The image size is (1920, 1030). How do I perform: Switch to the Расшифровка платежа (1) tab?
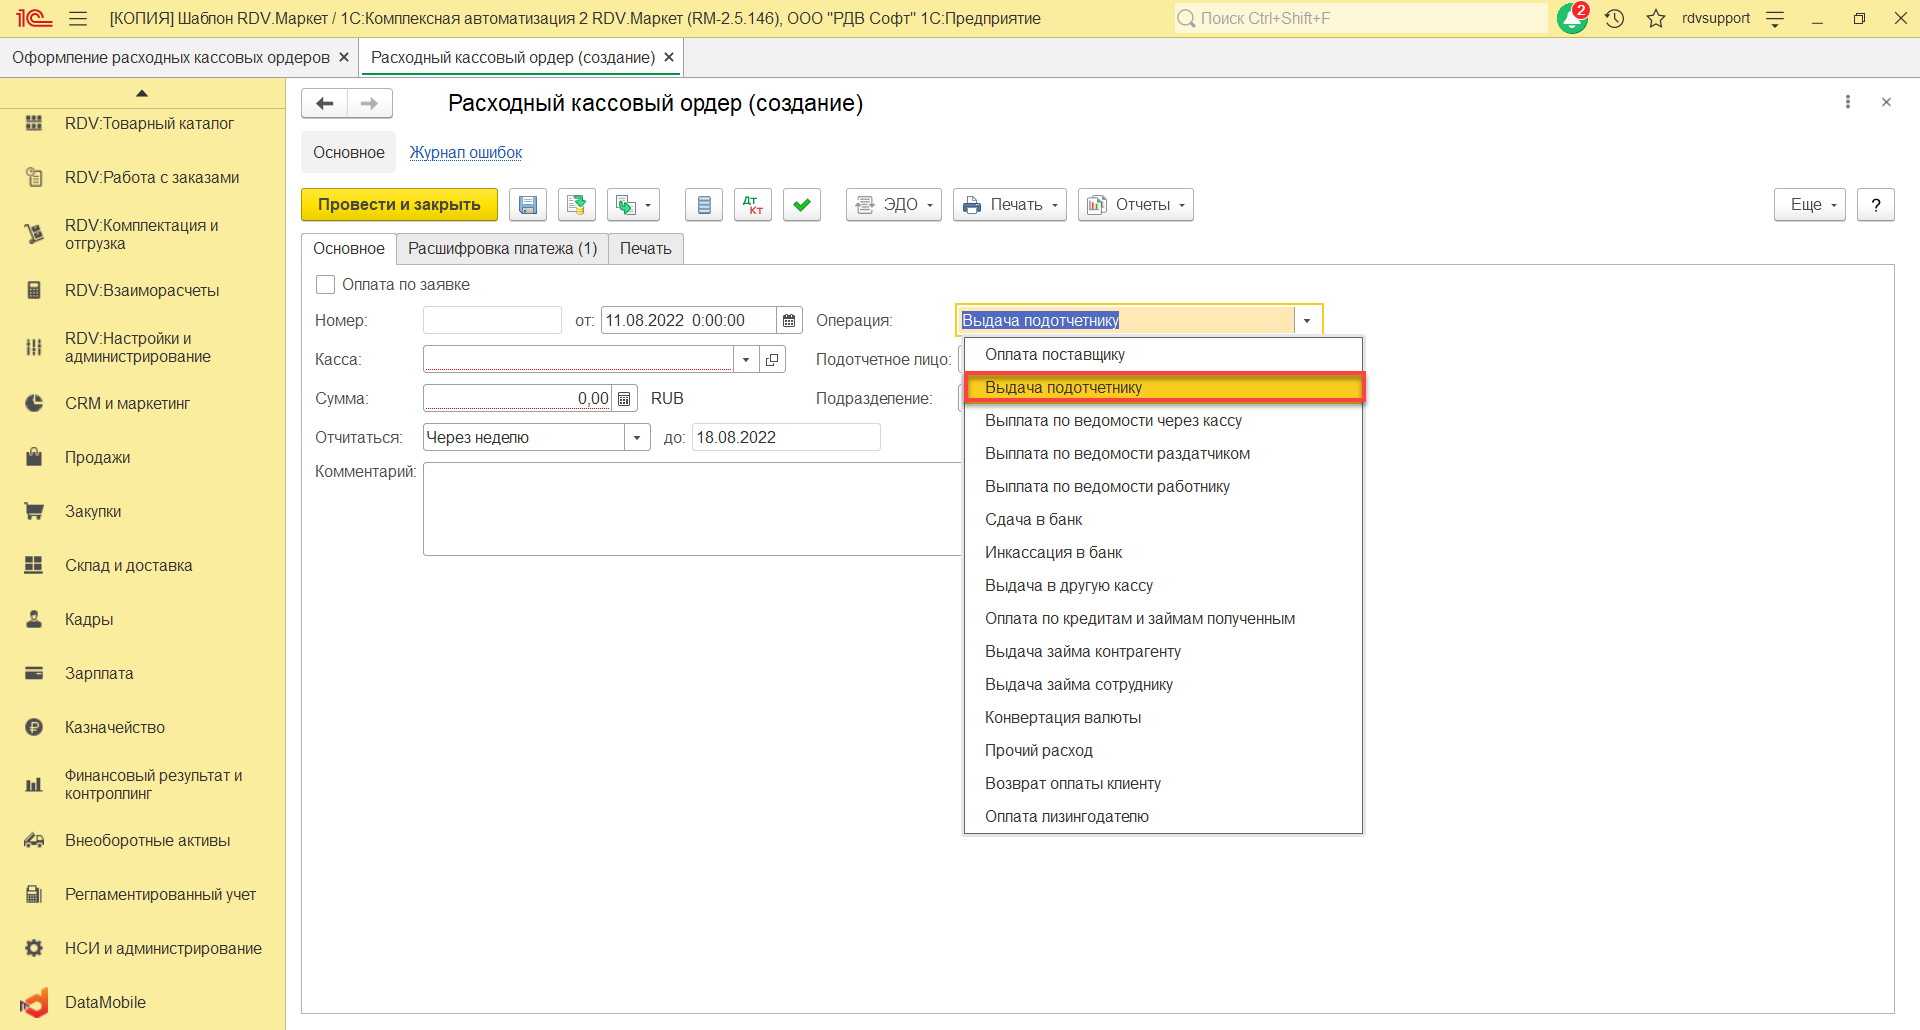tap(502, 249)
